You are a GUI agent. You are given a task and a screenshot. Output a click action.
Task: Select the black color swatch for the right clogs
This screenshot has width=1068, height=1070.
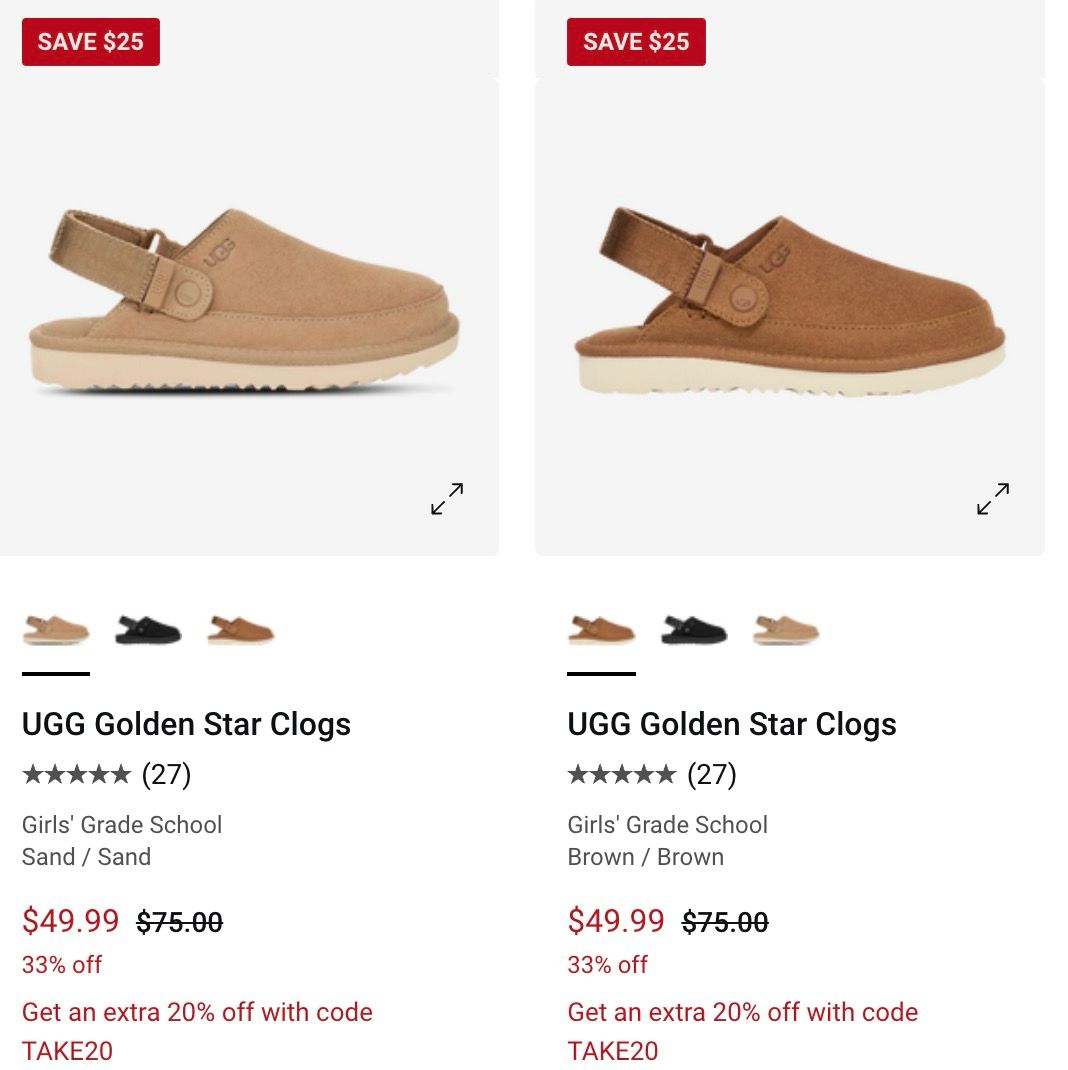[694, 631]
